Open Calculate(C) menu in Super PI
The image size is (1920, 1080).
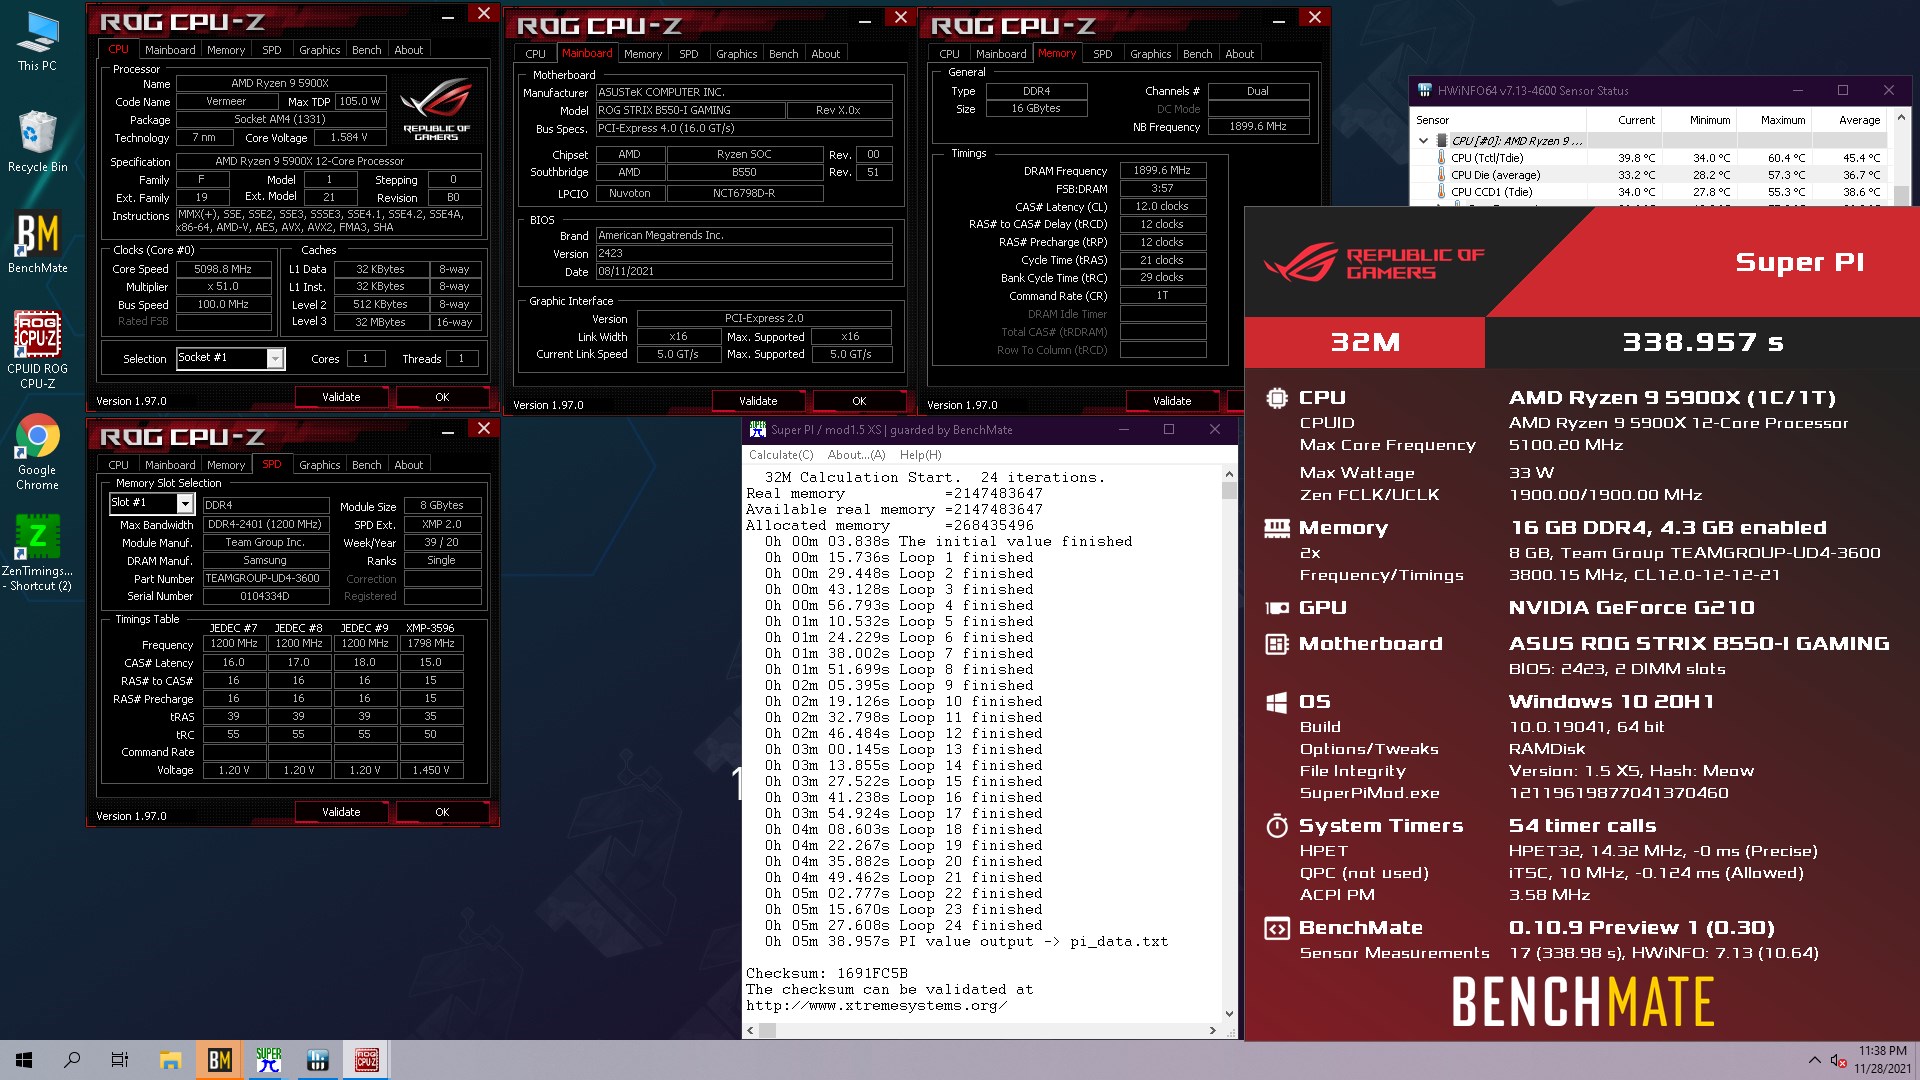click(781, 455)
